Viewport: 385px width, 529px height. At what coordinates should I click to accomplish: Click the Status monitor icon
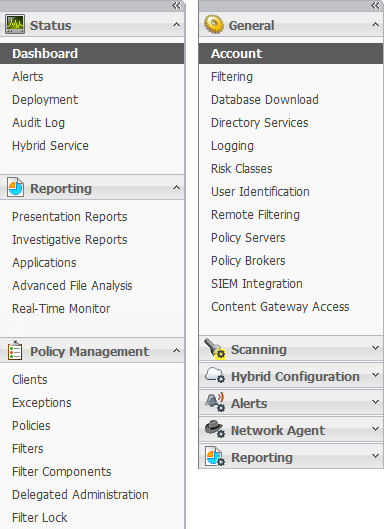(x=15, y=24)
